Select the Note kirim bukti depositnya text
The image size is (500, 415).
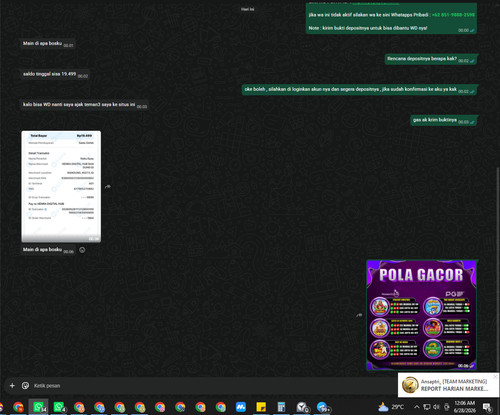[368, 28]
